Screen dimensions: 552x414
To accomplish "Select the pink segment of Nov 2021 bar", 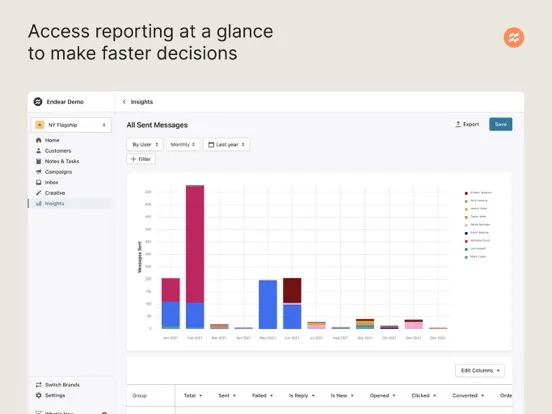I will (414, 325).
